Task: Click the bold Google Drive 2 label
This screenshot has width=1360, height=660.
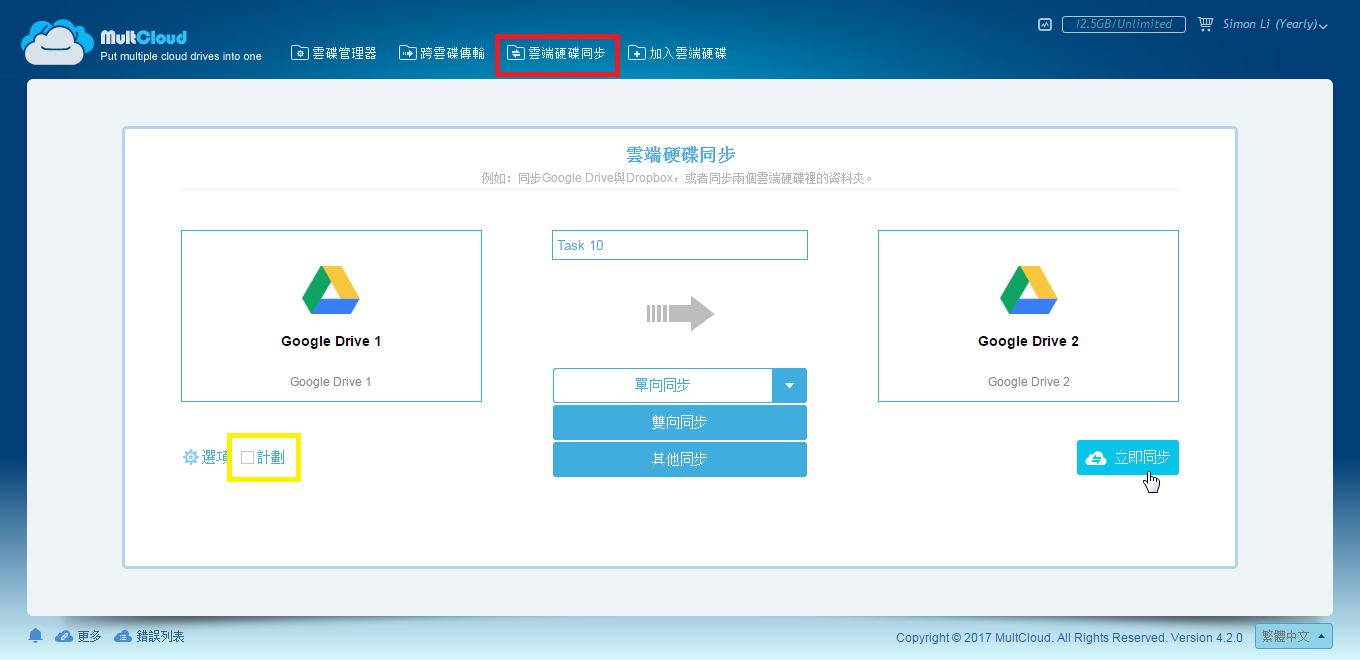Action: coord(1028,341)
